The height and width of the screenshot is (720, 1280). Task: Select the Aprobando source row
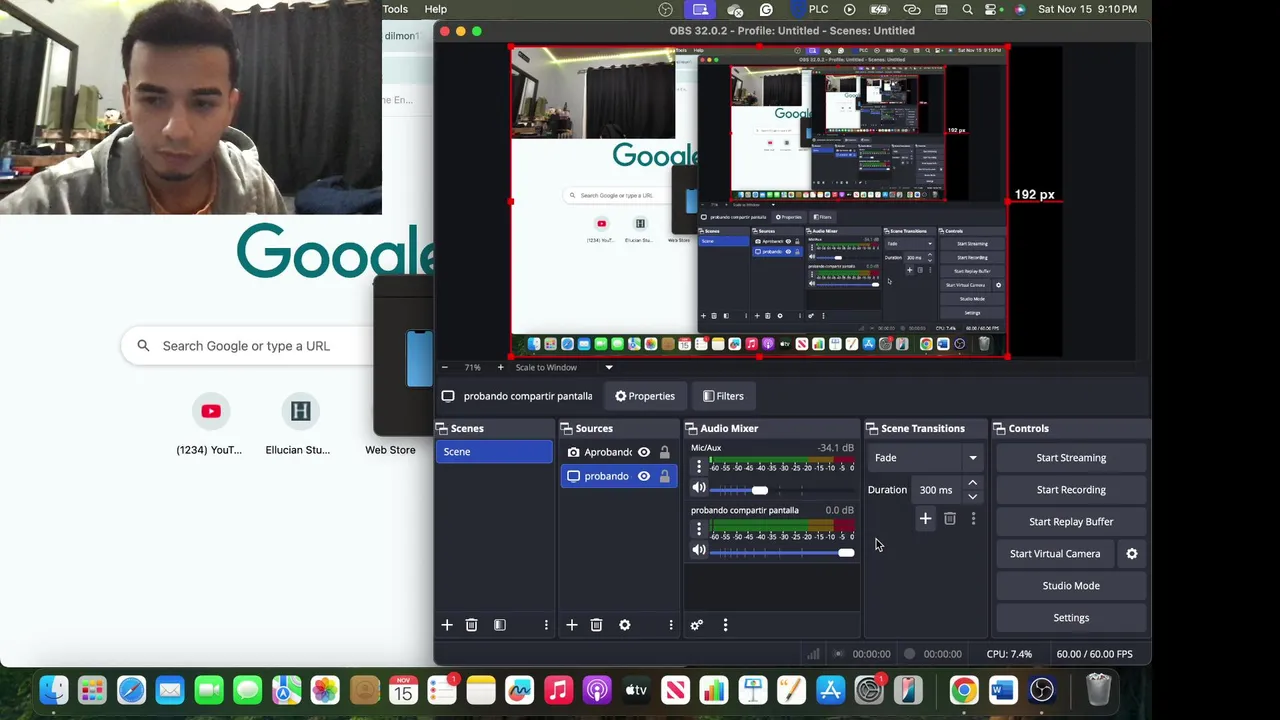(x=618, y=452)
